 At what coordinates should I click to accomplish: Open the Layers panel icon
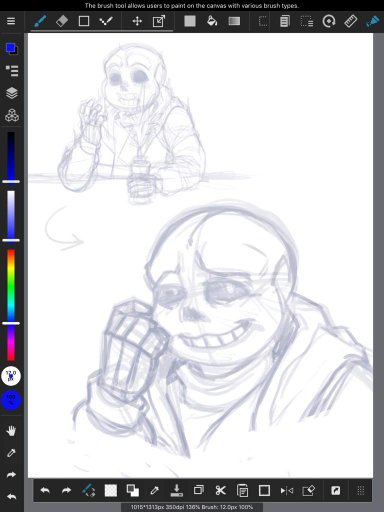click(x=12, y=93)
